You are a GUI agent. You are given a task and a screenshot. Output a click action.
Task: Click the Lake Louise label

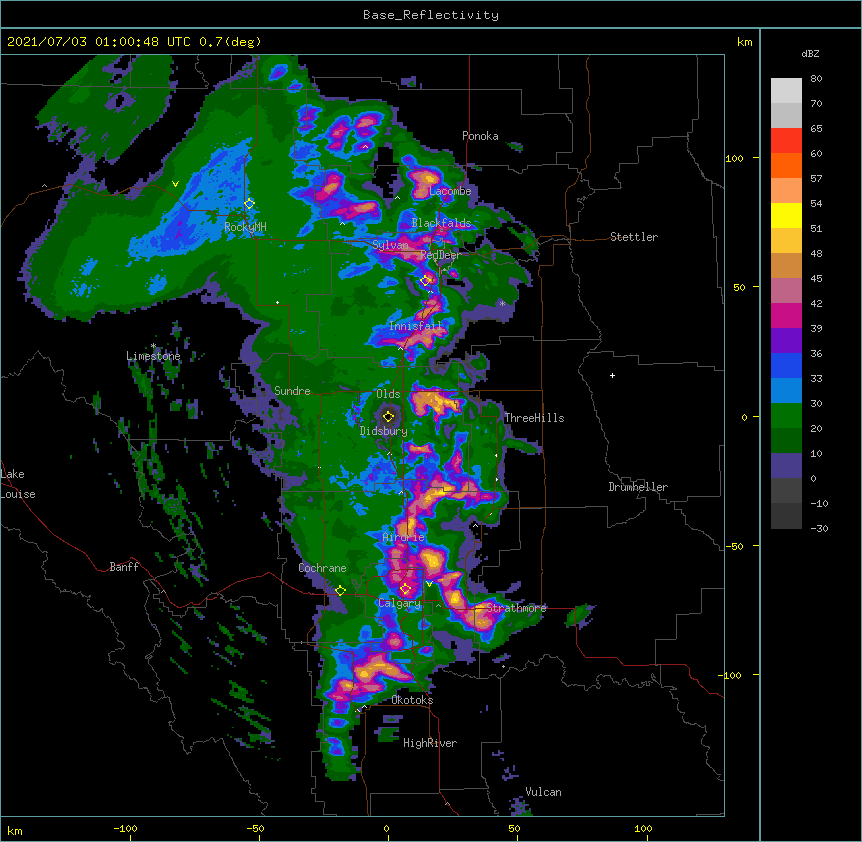18,484
